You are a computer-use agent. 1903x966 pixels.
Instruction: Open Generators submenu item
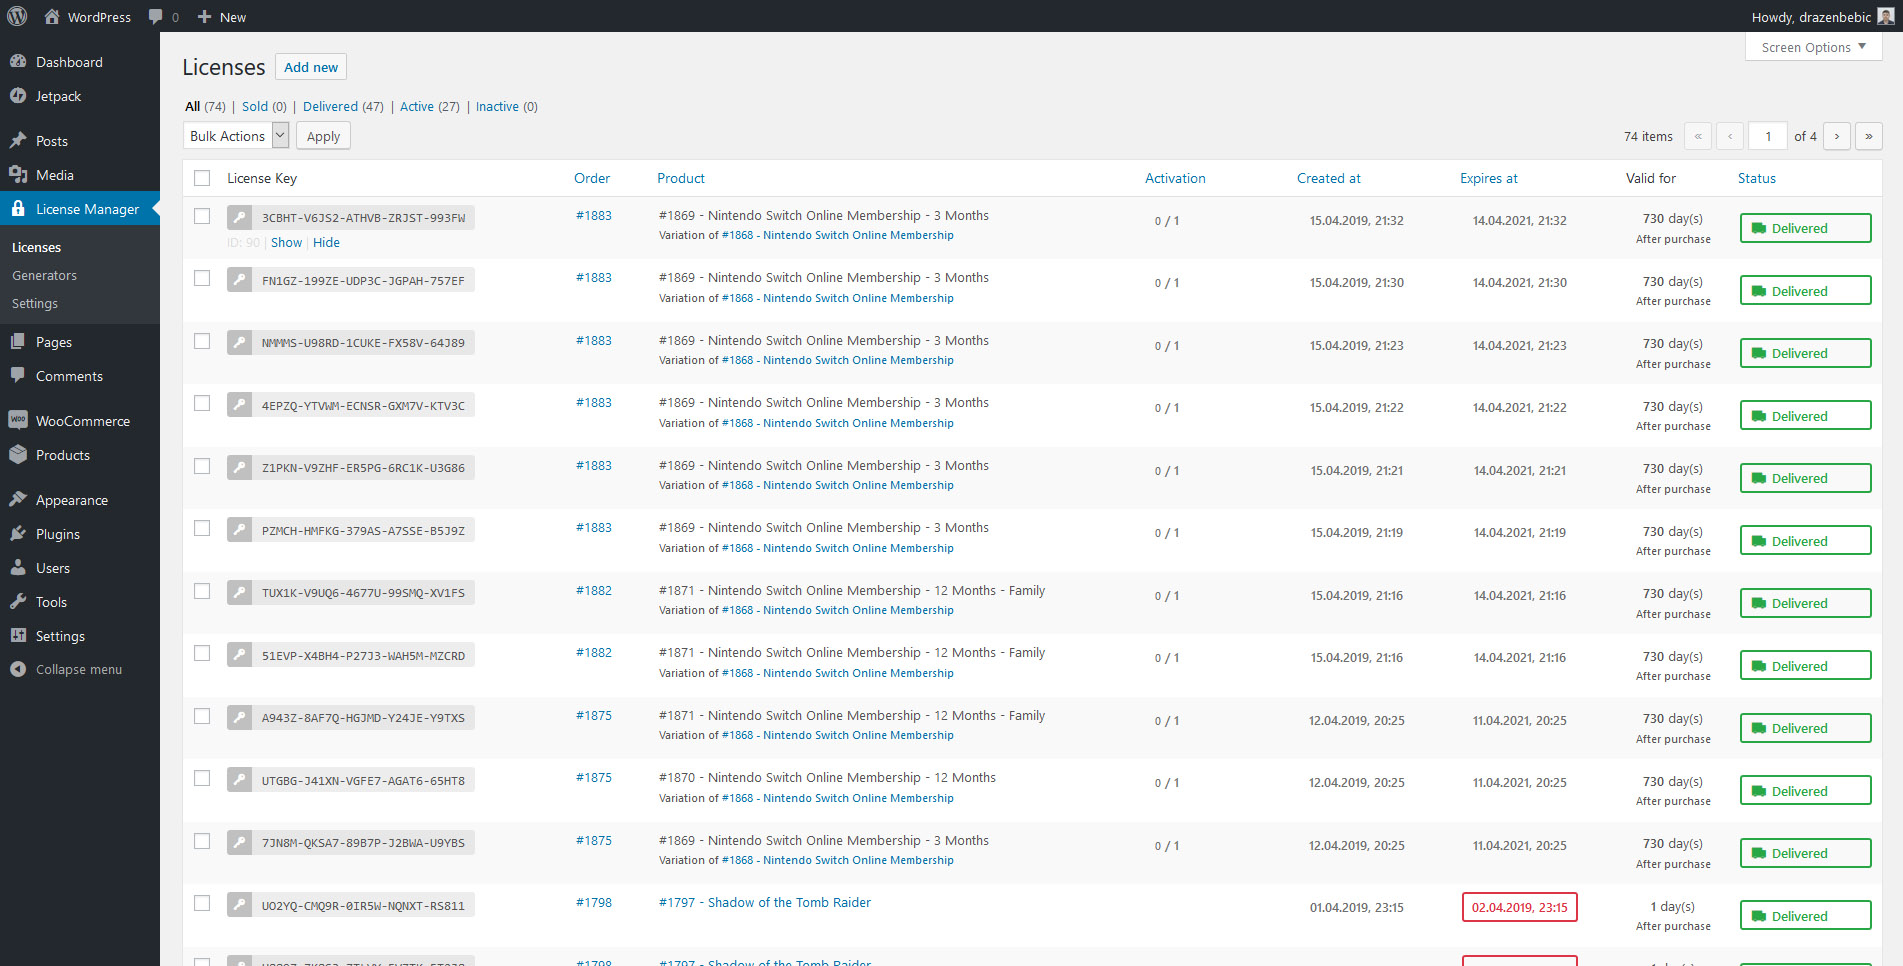(x=44, y=275)
